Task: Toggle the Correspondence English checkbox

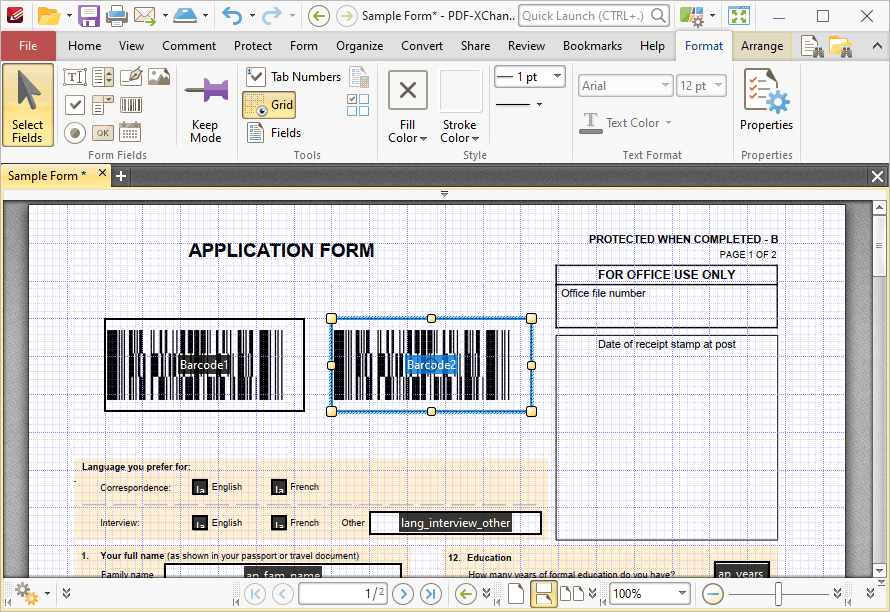Action: coord(200,488)
